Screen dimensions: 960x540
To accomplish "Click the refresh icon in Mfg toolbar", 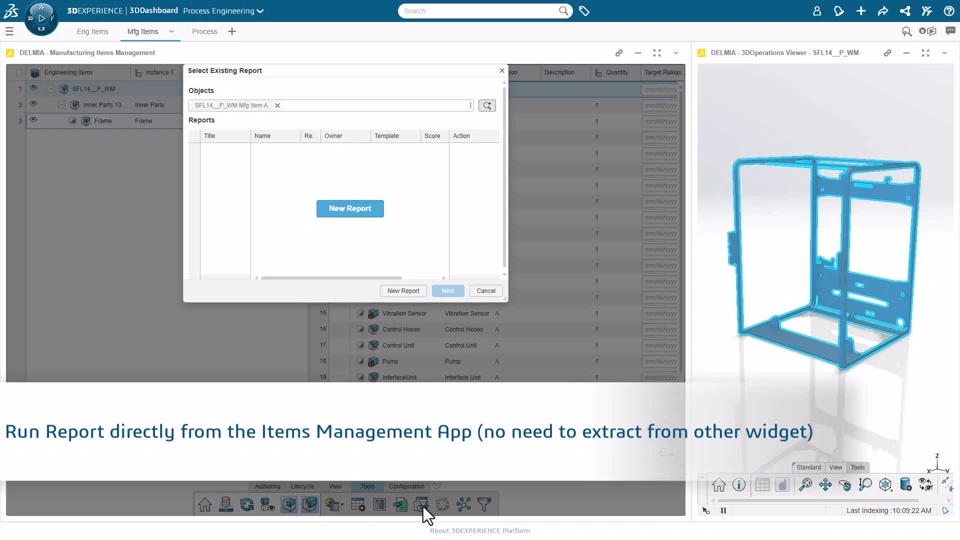I will point(247,504).
